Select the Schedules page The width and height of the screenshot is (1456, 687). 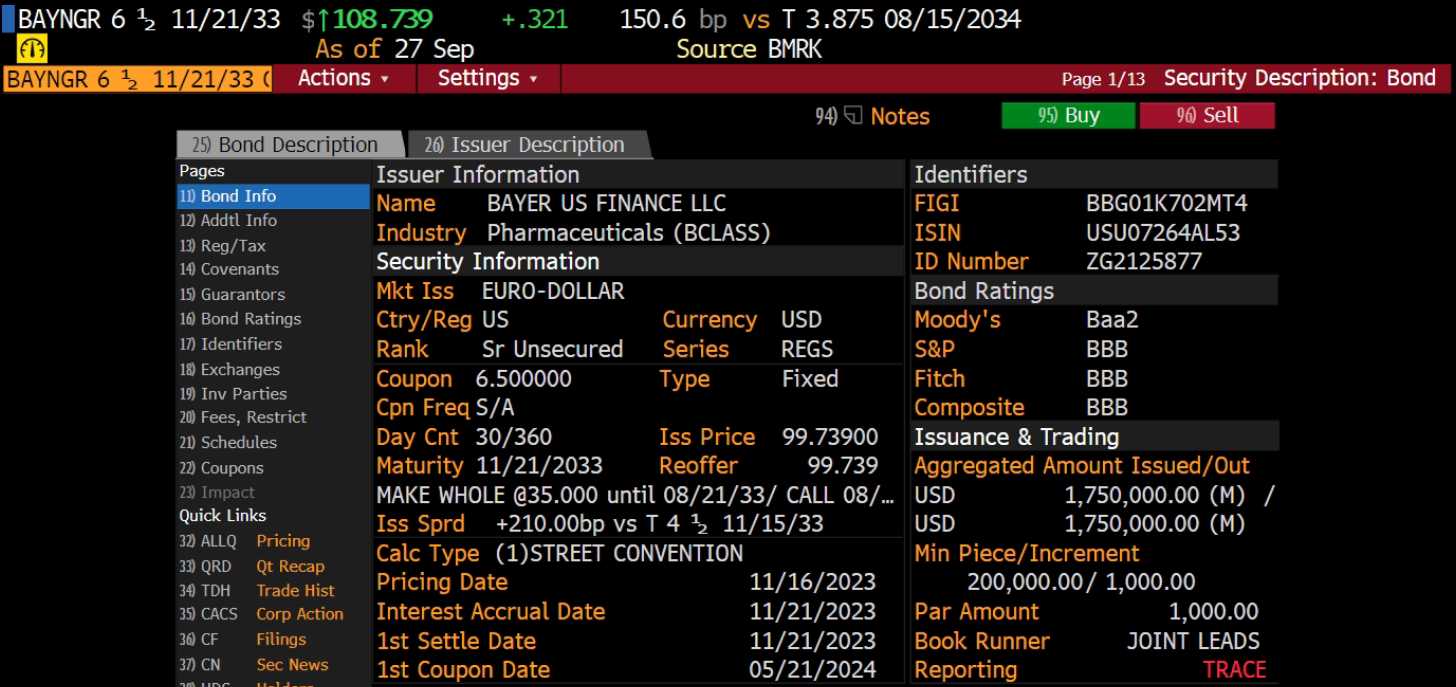273,442
